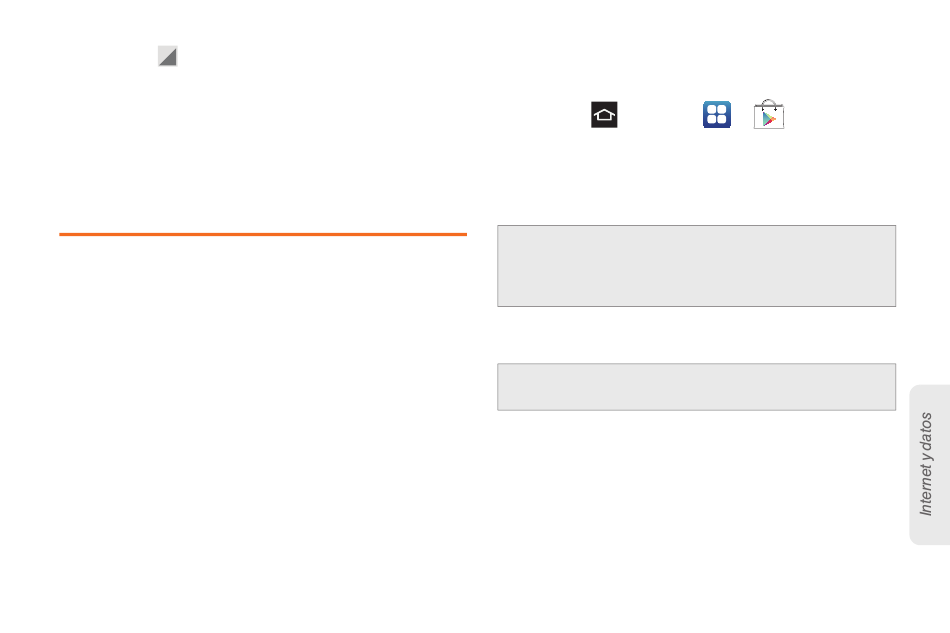Select the top border of the upper gray box
This screenshot has height=633, width=950.
coord(697,226)
